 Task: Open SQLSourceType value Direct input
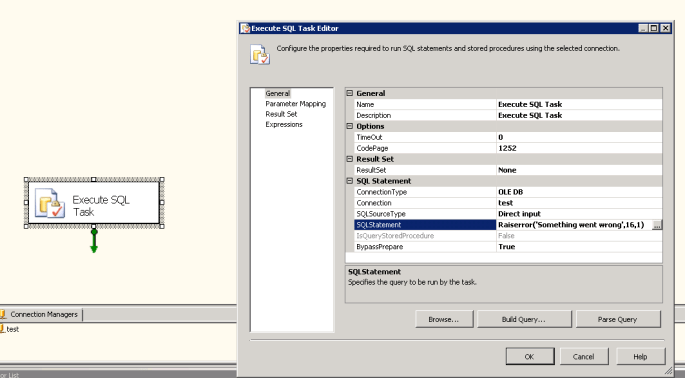coord(579,214)
